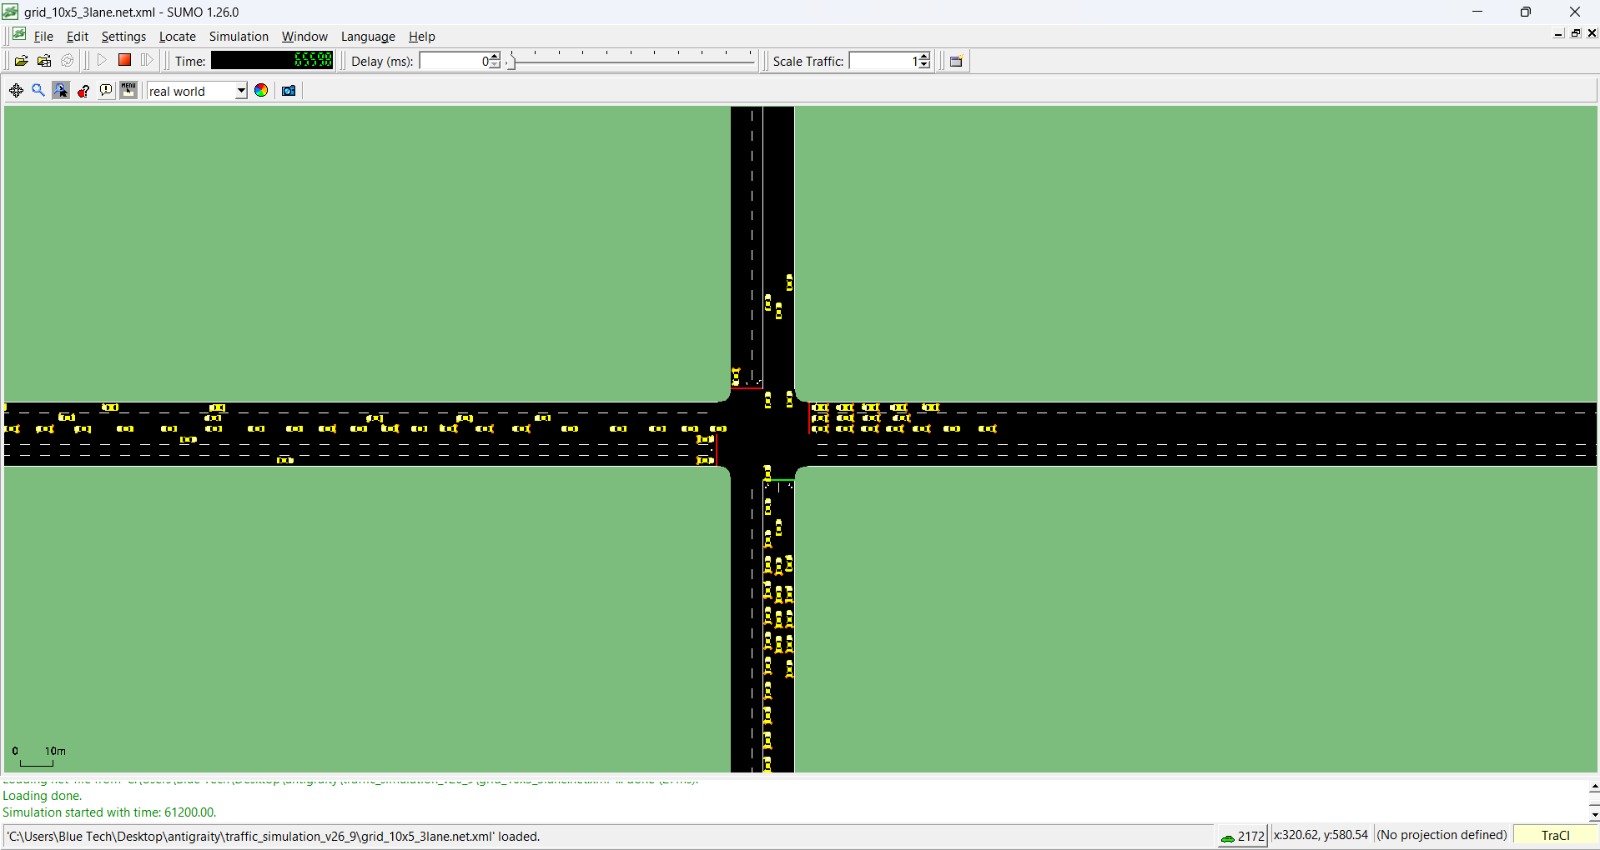Viewport: 1600px width, 850px height.
Task: Click the green document icon beside File
Action: (x=19, y=34)
